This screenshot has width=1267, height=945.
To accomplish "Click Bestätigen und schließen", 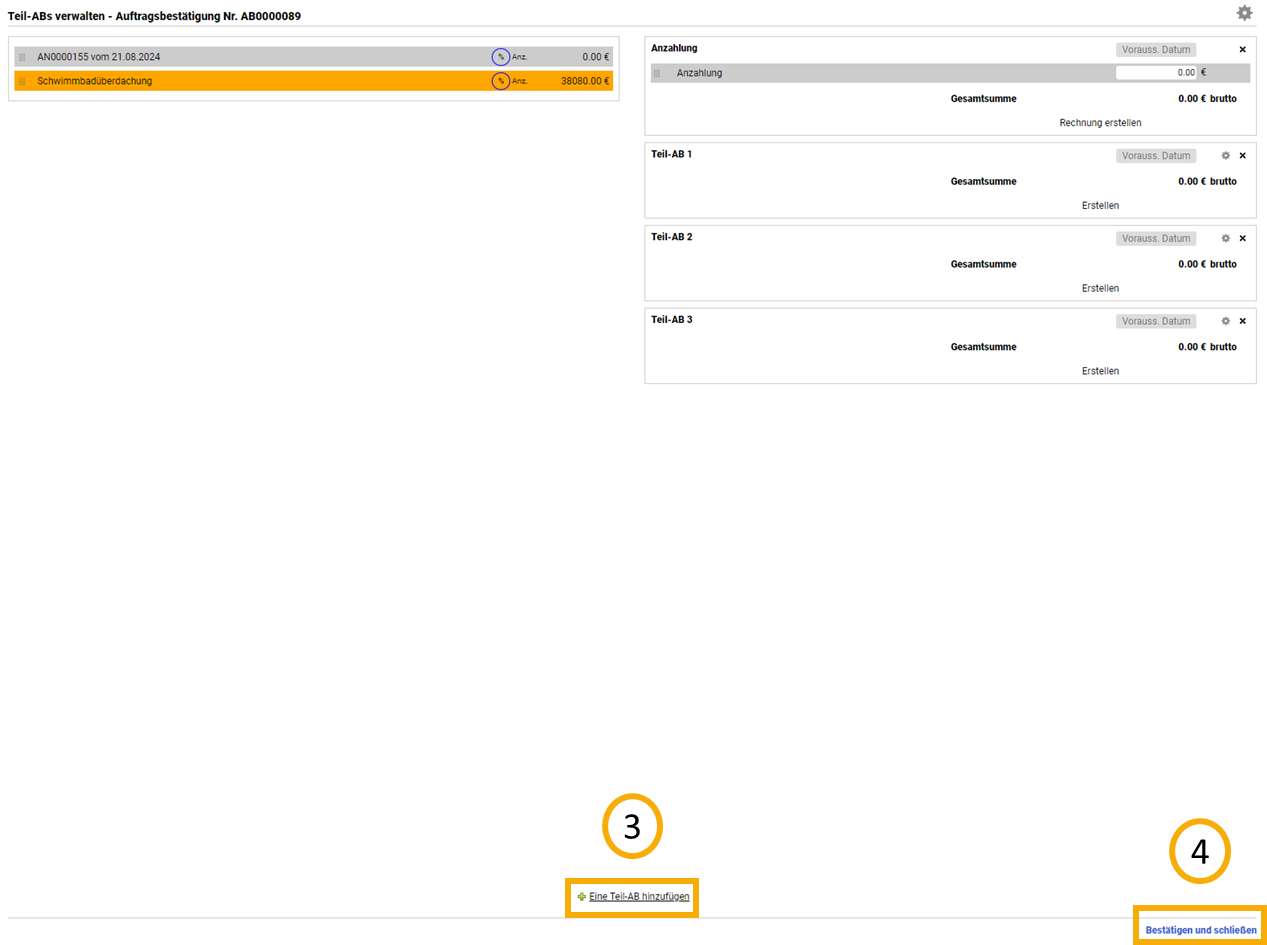I will [x=1201, y=930].
